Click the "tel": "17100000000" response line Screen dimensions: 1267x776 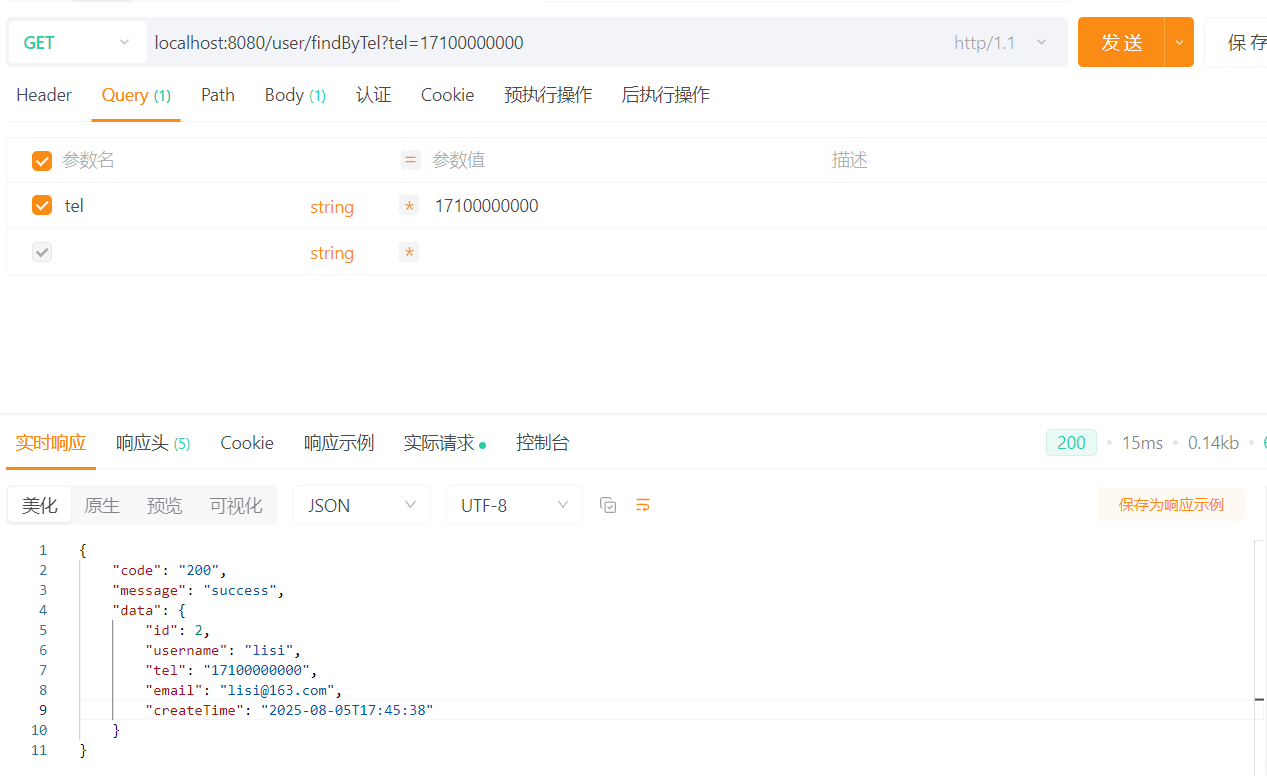pos(231,670)
